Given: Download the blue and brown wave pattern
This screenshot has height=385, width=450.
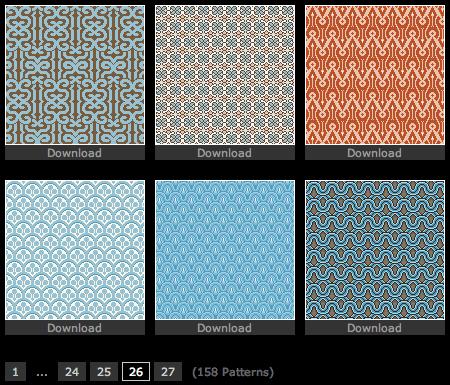Looking at the screenshot, I should point(375,328).
